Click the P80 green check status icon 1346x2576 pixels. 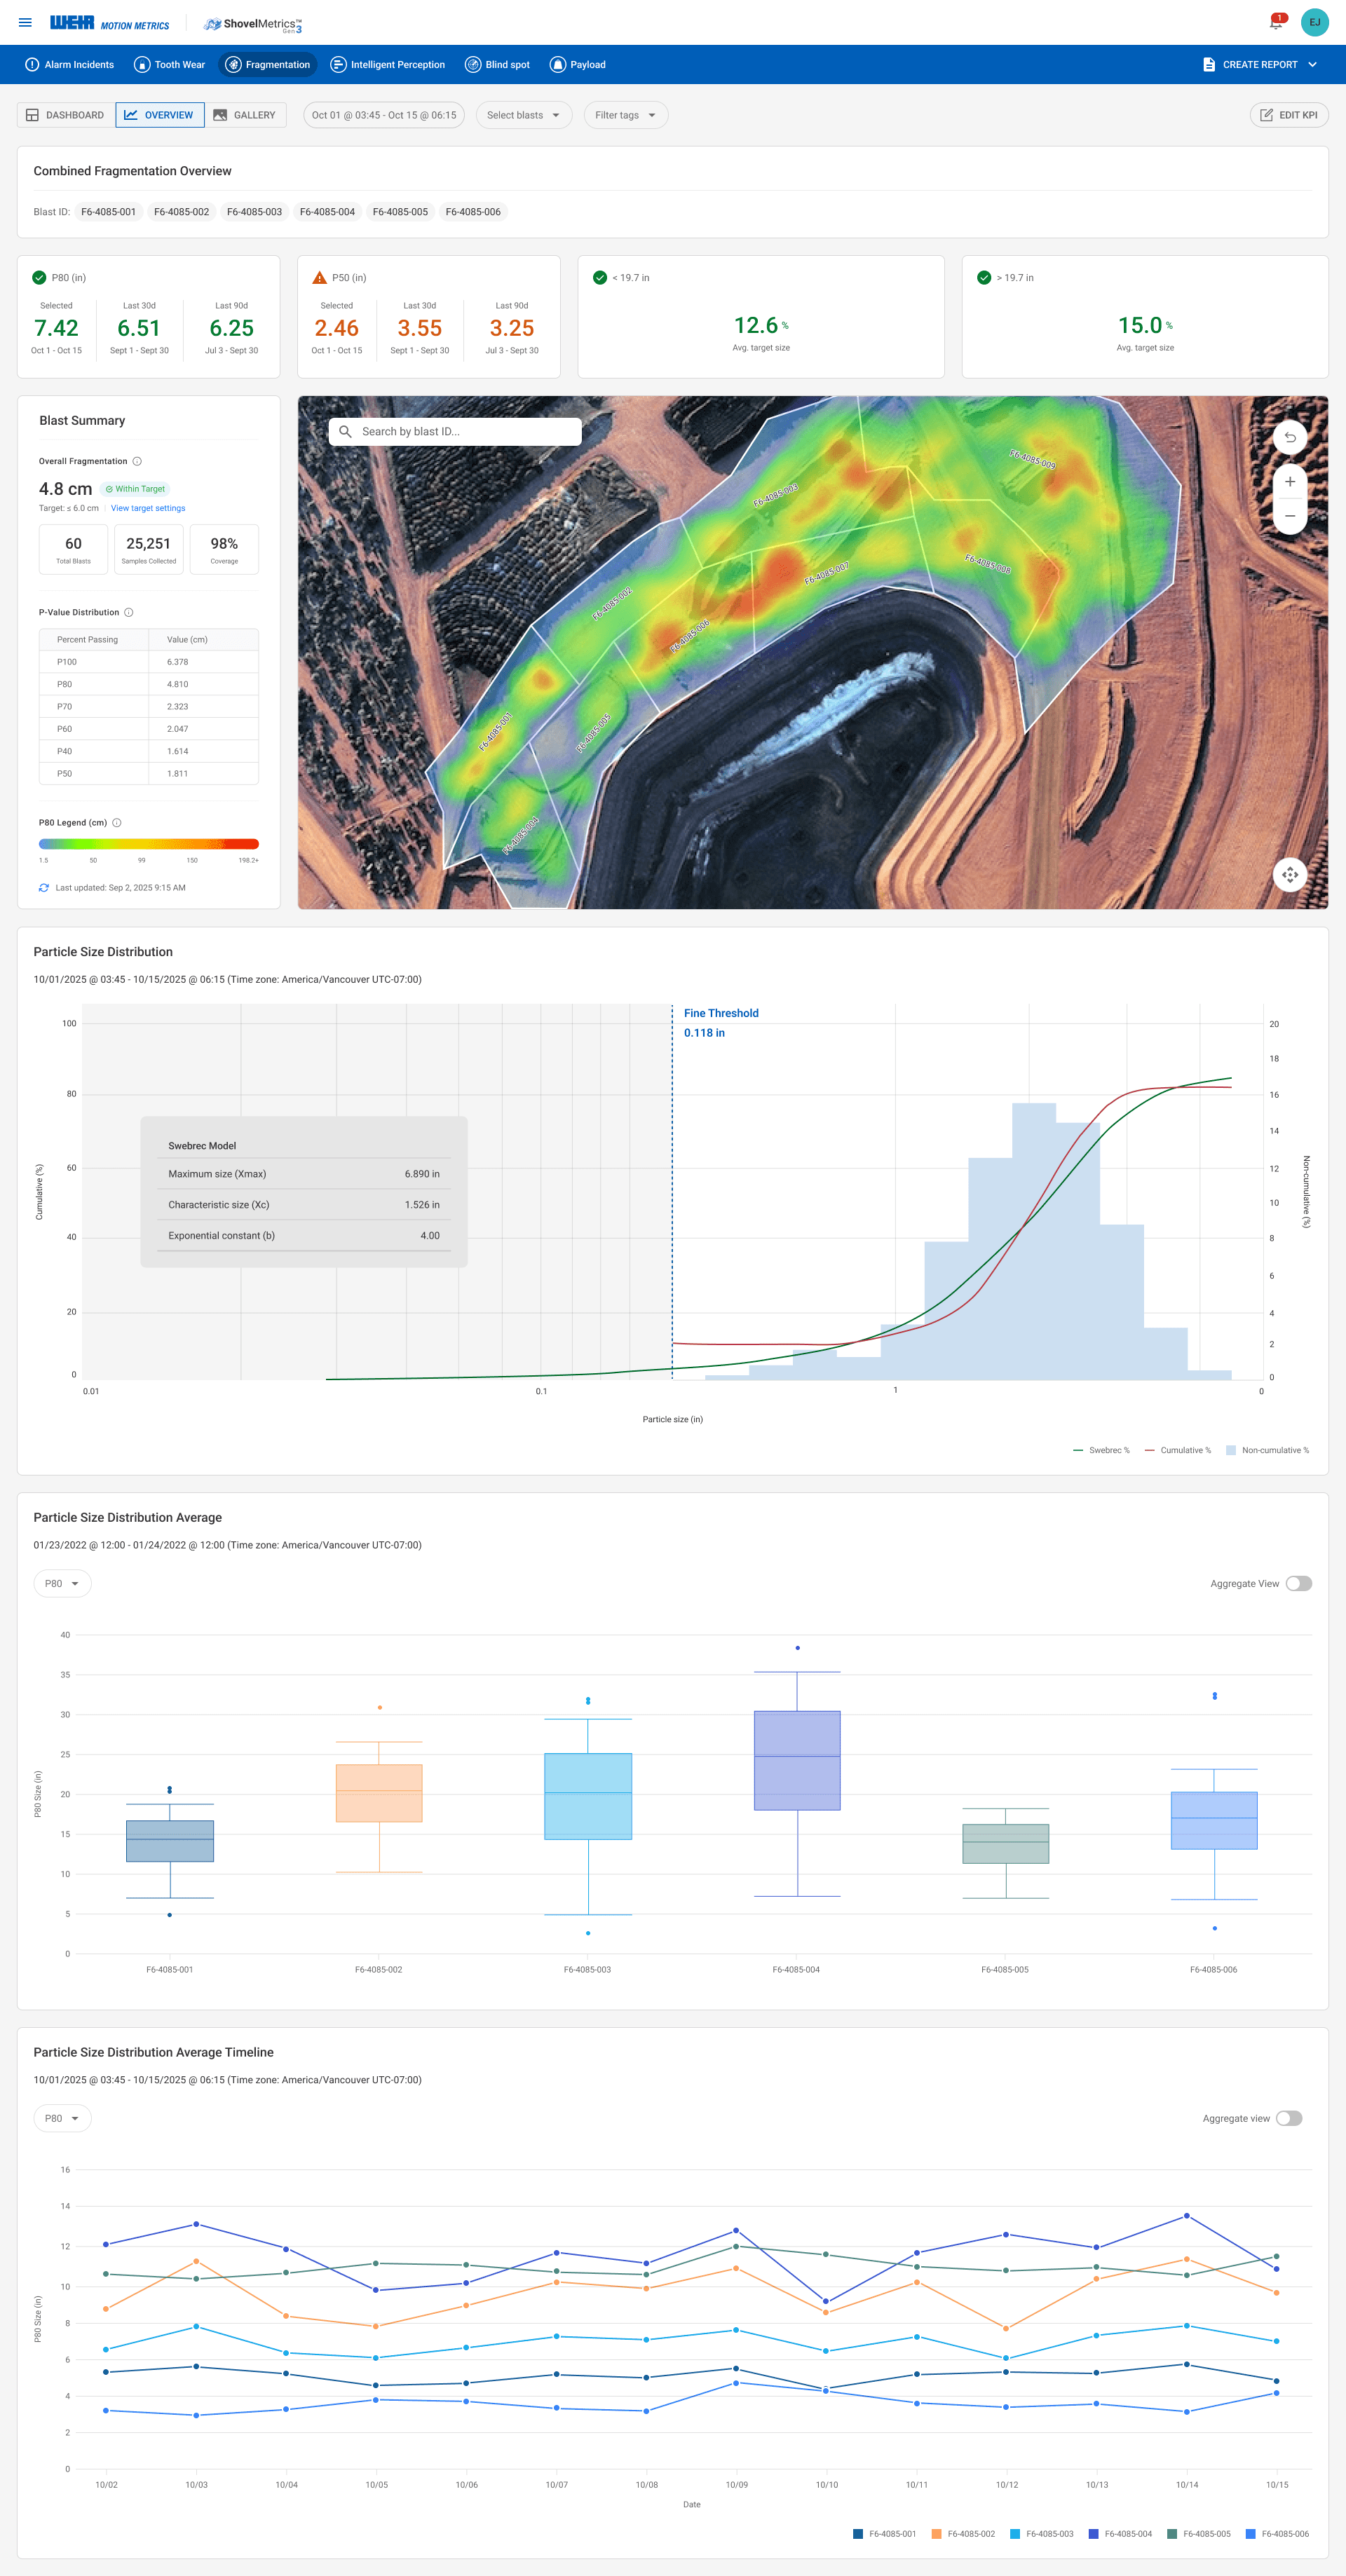click(39, 278)
